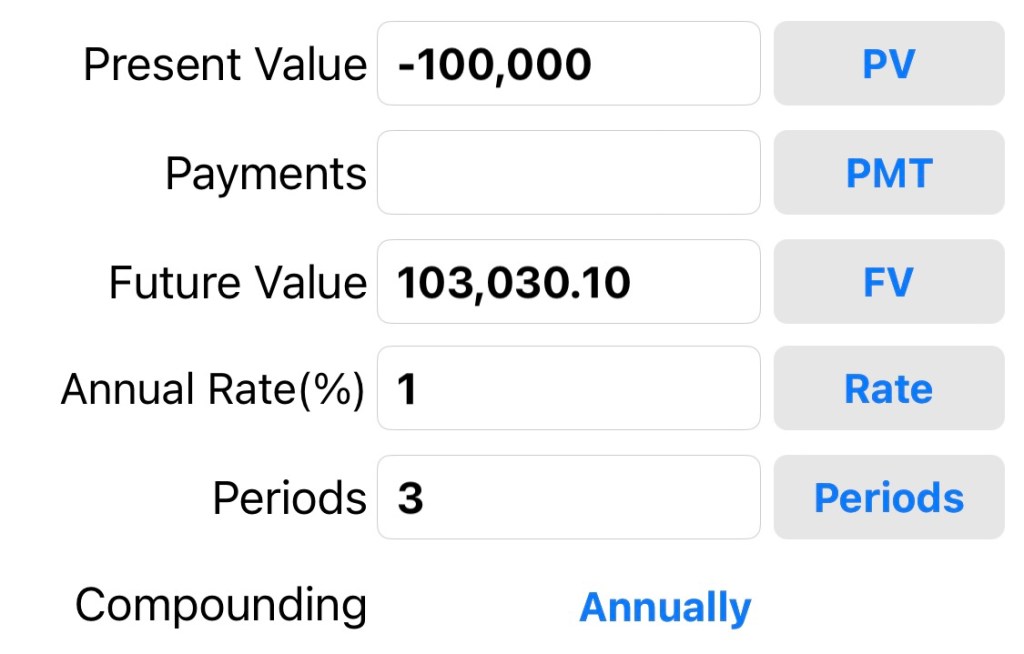
Task: Click the 103,030.10 result text
Action: pyautogui.click(x=514, y=283)
